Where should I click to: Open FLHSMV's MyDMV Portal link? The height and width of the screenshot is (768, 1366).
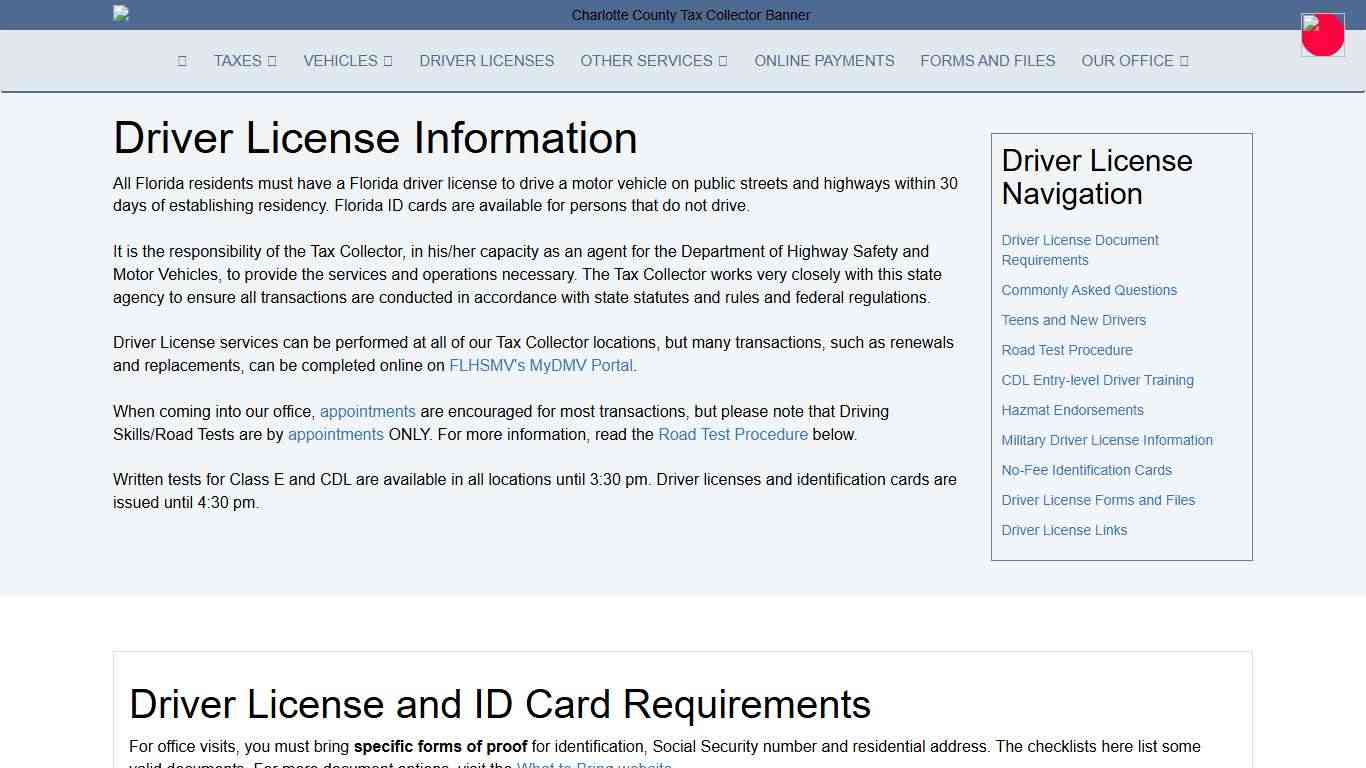540,365
